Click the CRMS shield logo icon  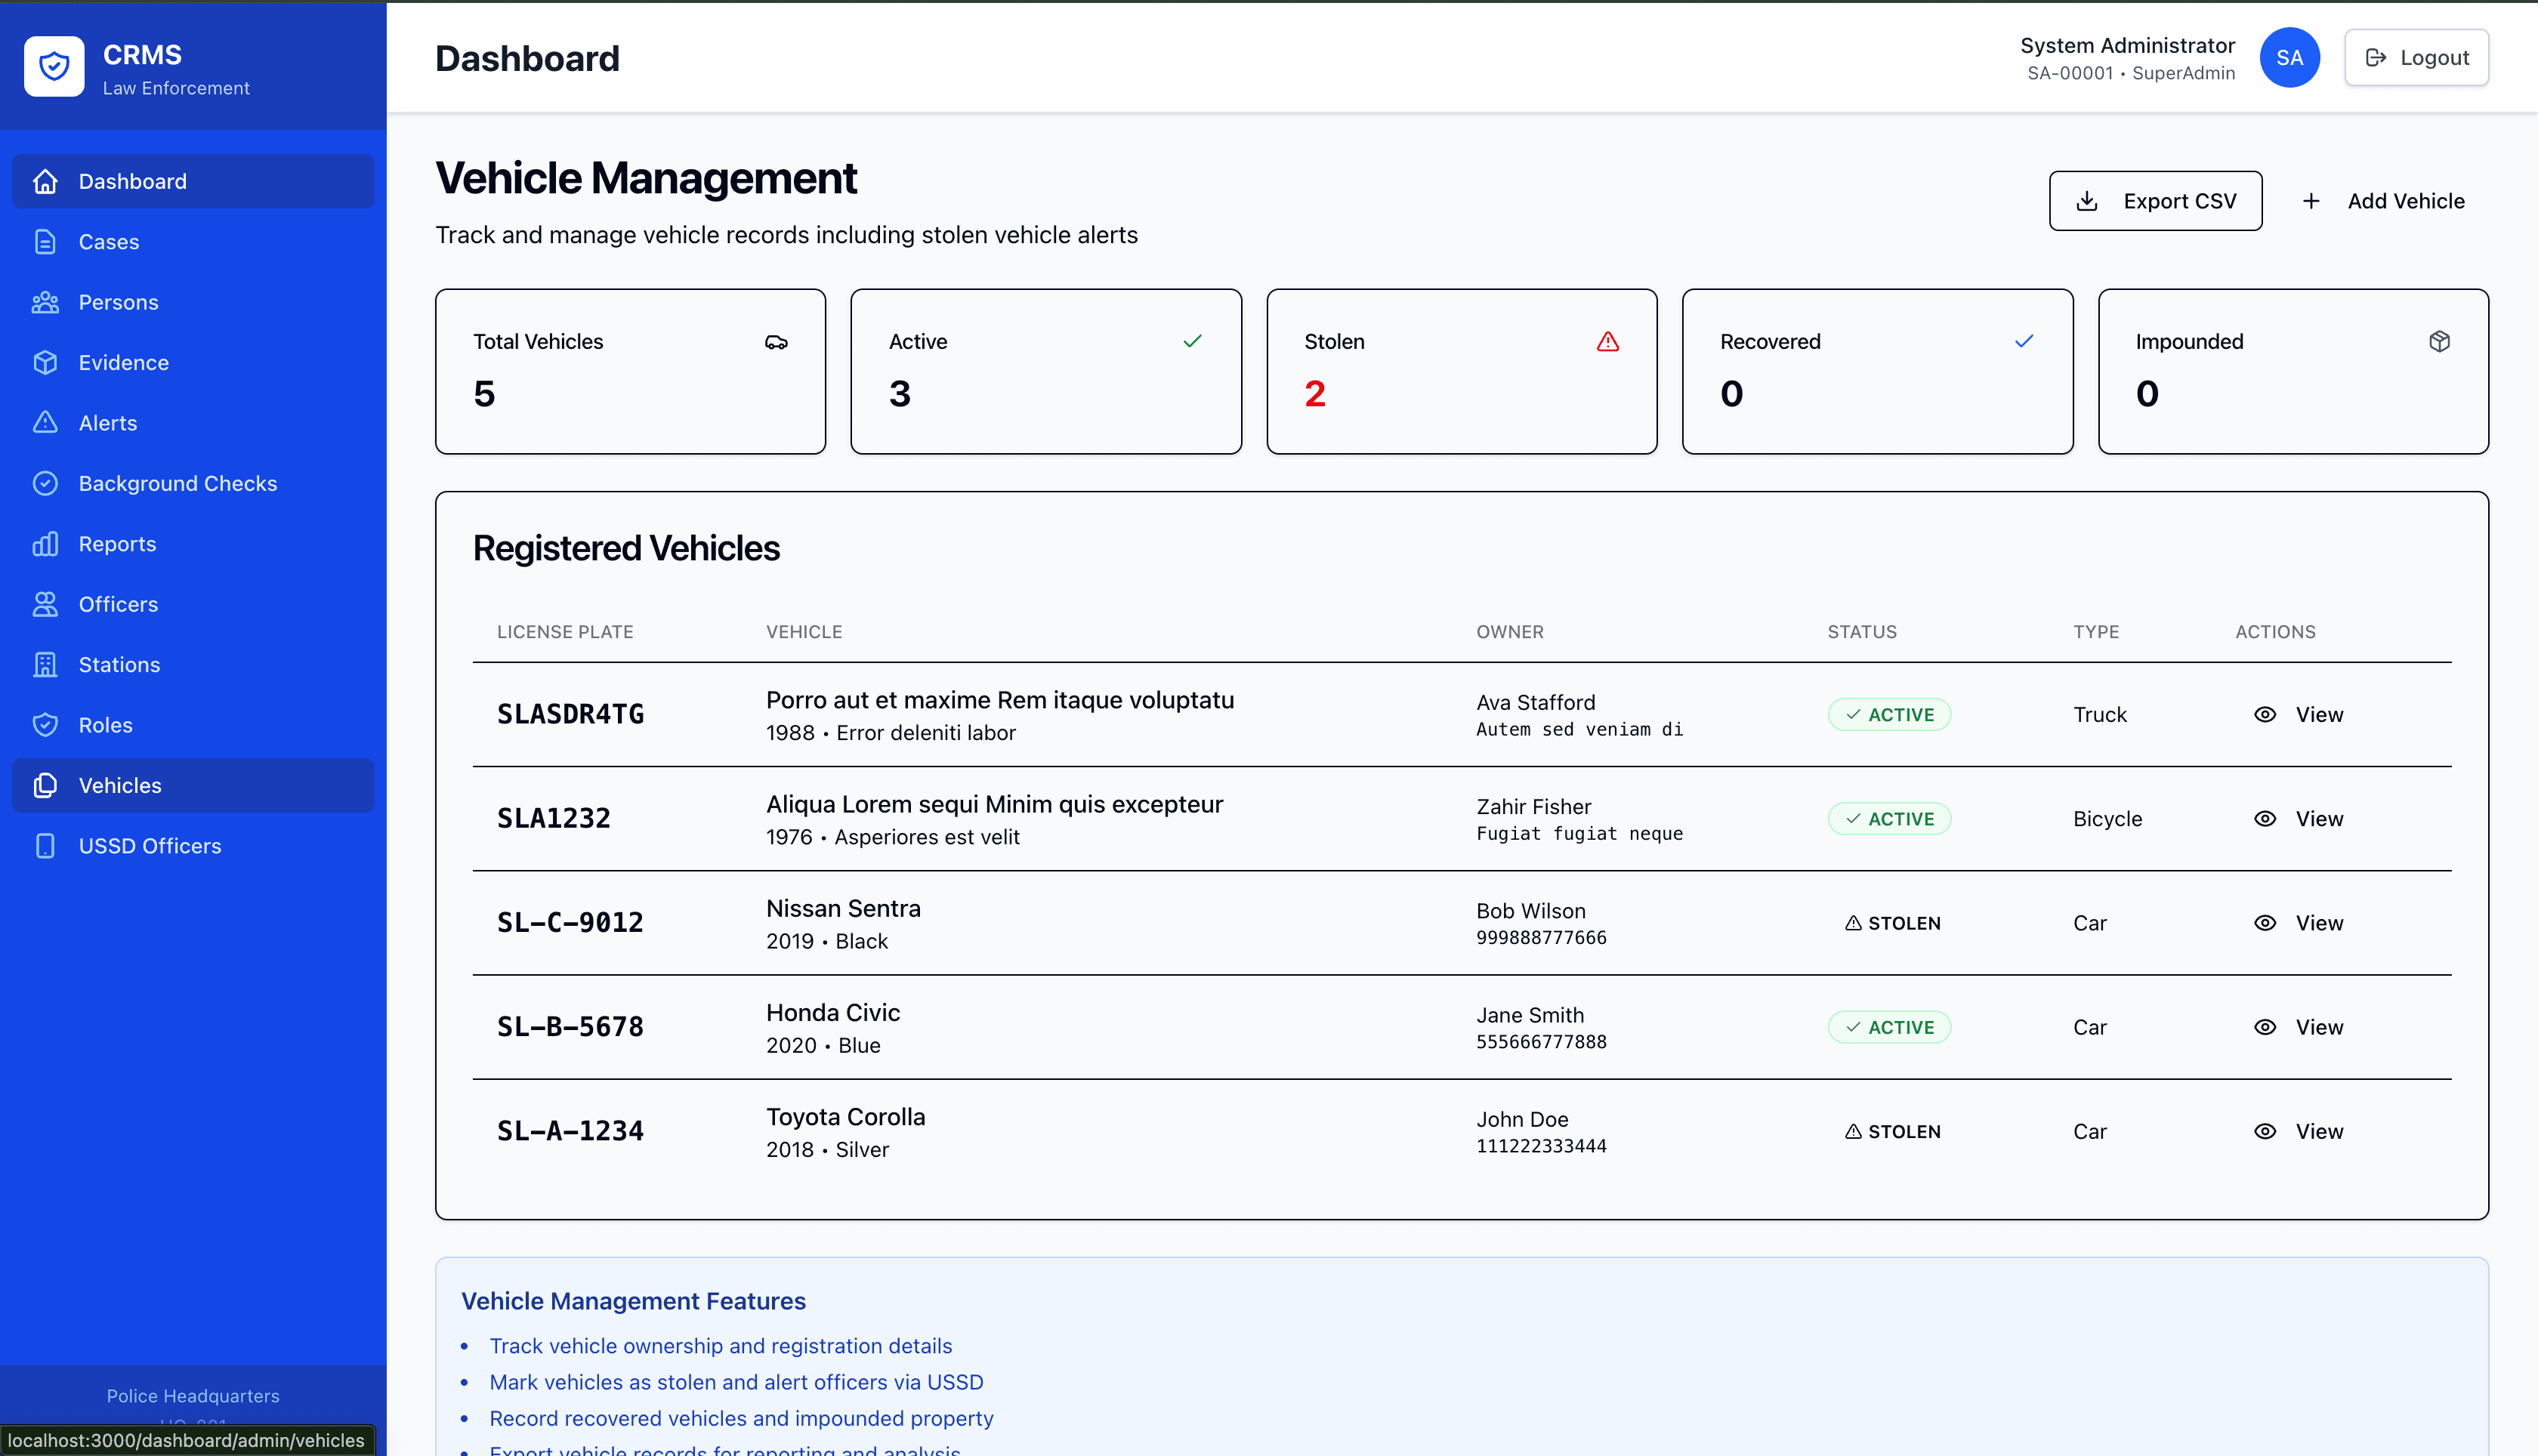click(54, 67)
